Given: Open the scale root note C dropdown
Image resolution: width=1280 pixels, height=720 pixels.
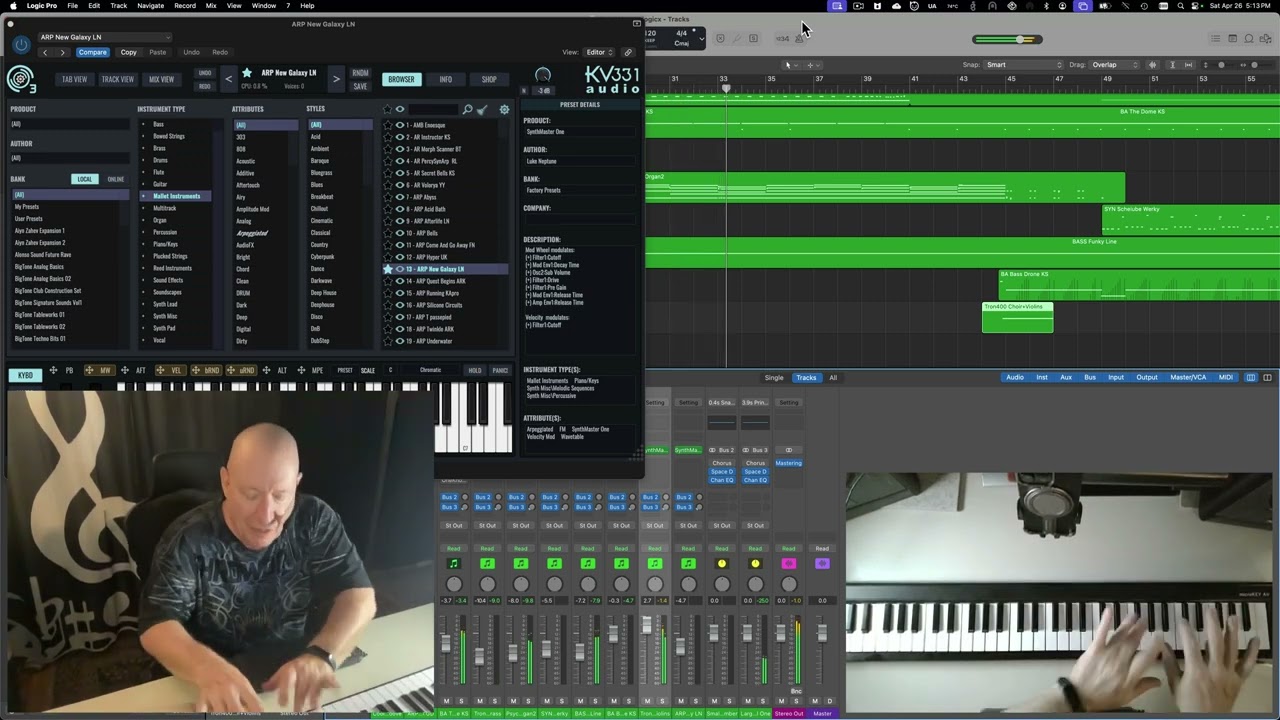Looking at the screenshot, I should 391,370.
